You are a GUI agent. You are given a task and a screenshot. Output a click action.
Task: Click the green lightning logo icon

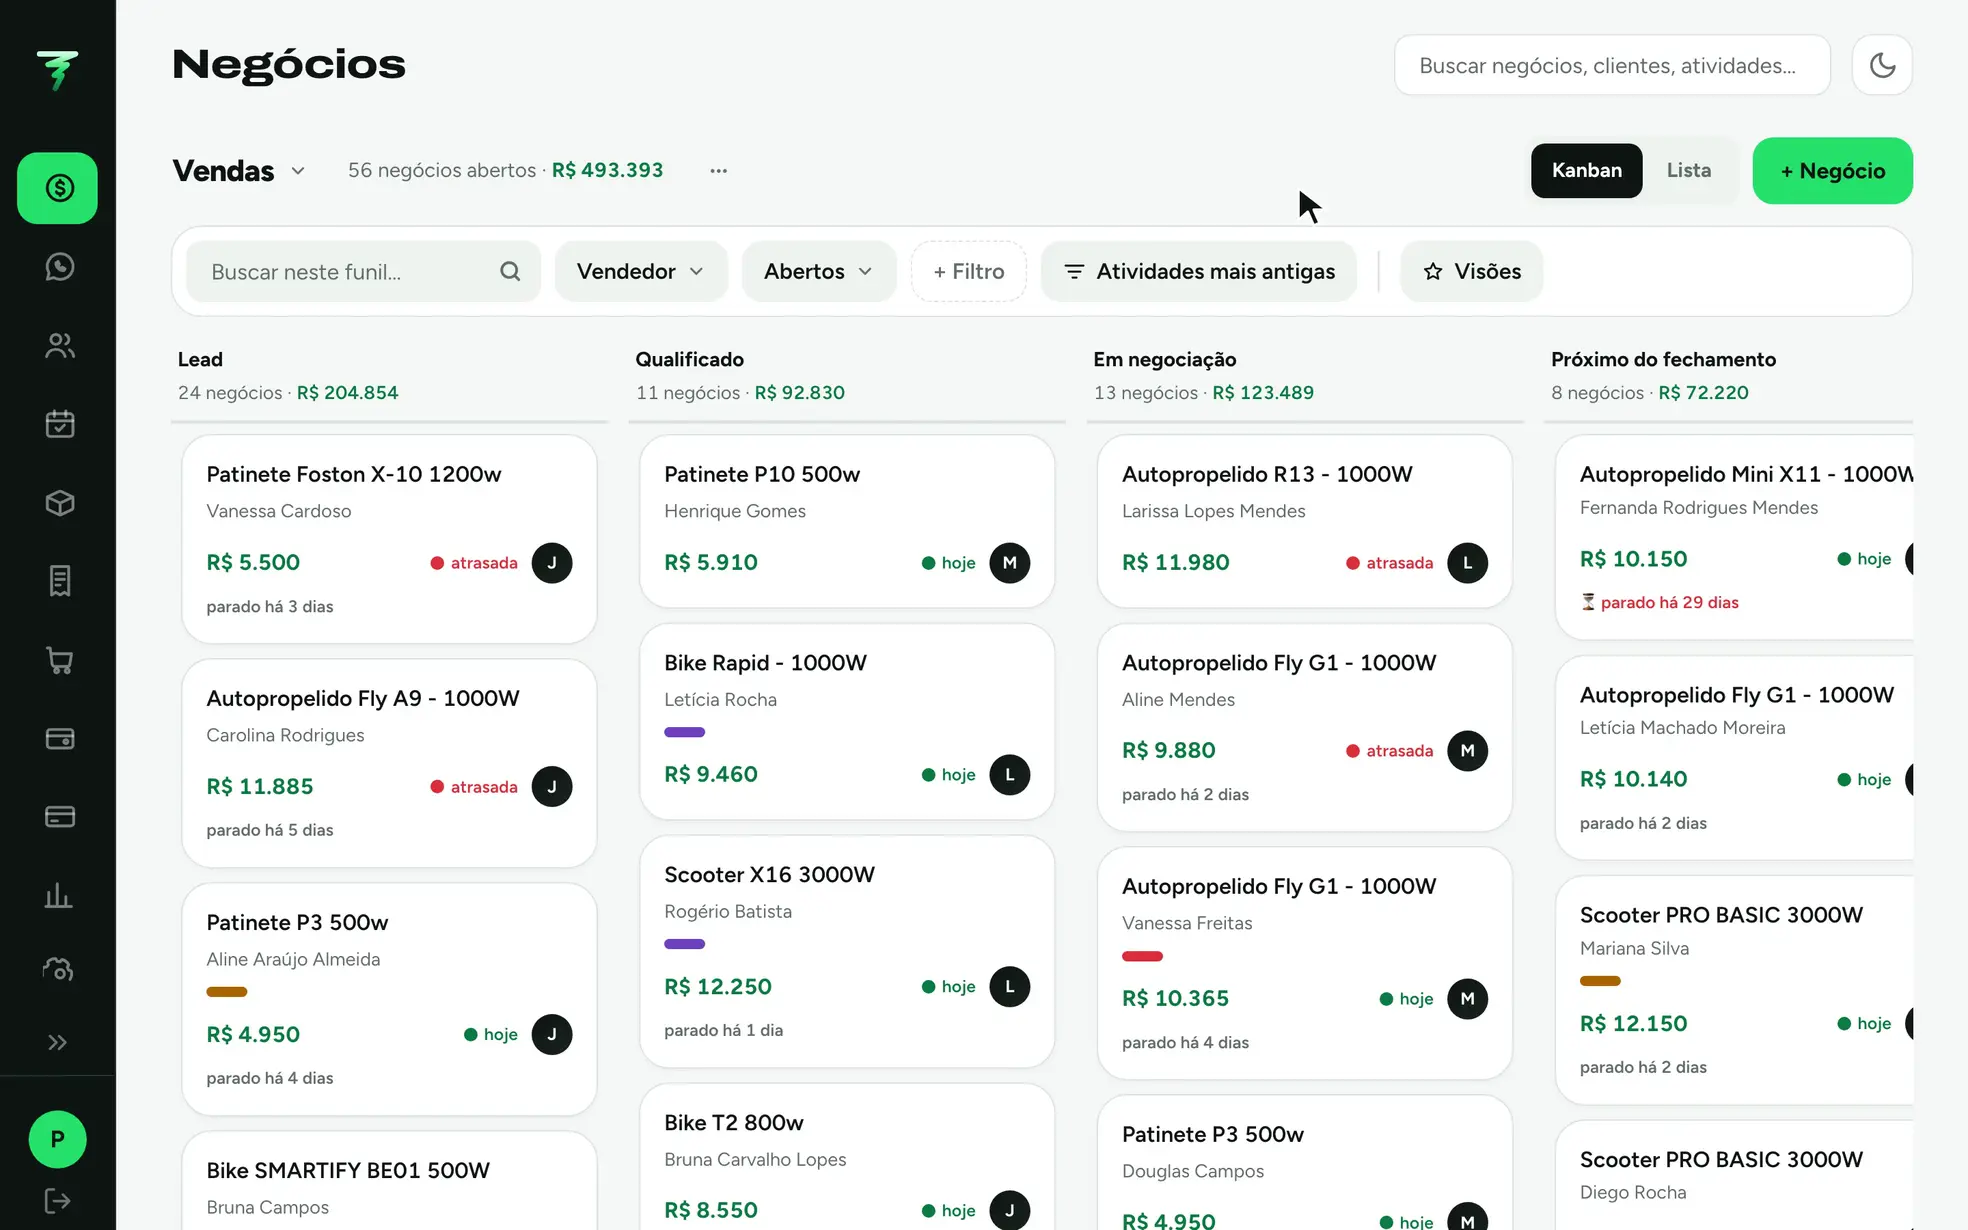[x=58, y=70]
